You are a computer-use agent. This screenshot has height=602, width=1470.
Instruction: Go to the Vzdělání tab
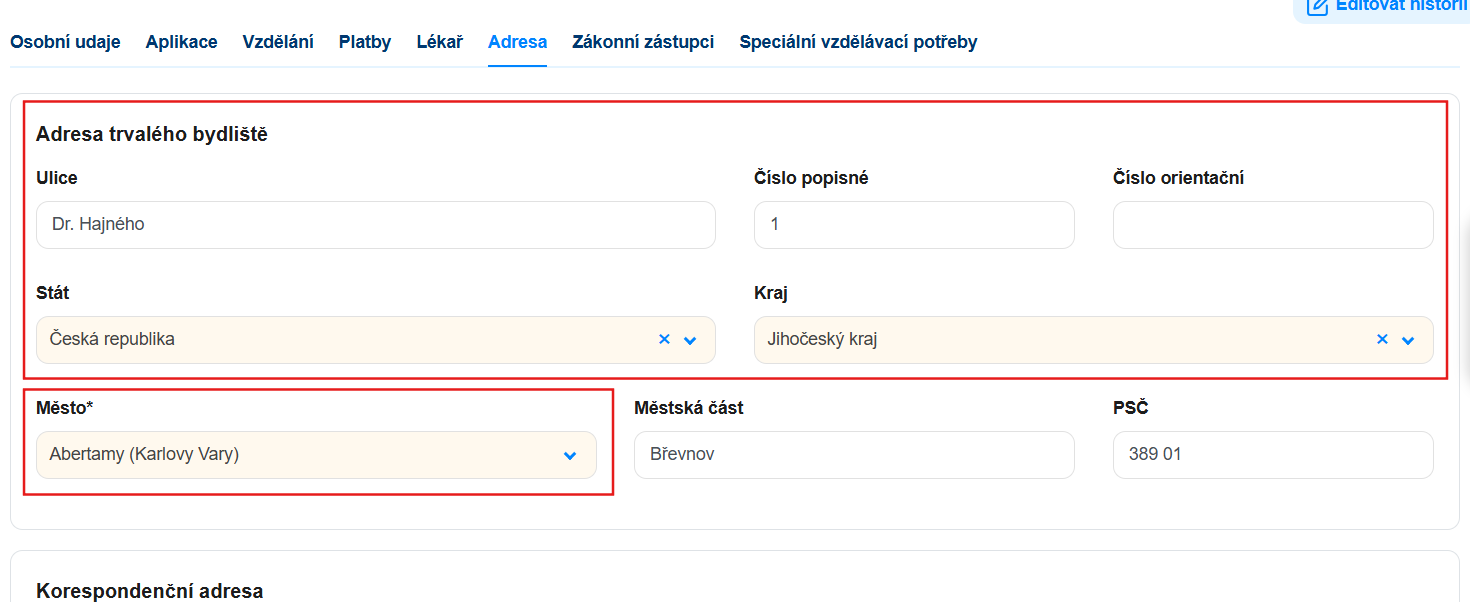click(x=278, y=42)
